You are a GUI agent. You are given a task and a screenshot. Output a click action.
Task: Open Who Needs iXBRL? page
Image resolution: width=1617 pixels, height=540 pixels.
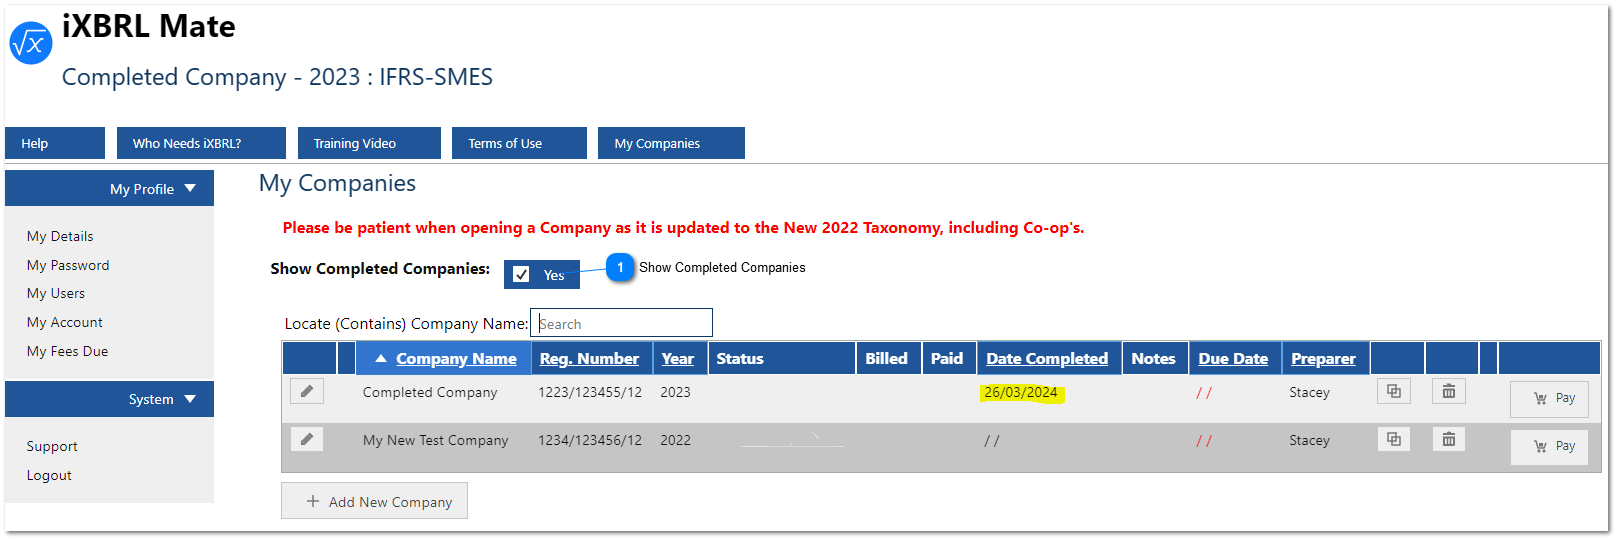(x=201, y=143)
